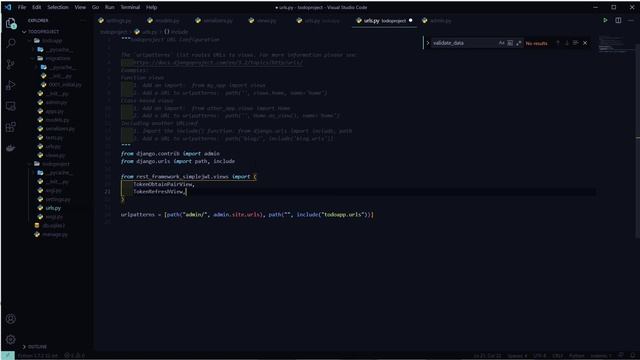This screenshot has width=640, height=360.
Task: Open the View menu
Action: click(x=80, y=7)
